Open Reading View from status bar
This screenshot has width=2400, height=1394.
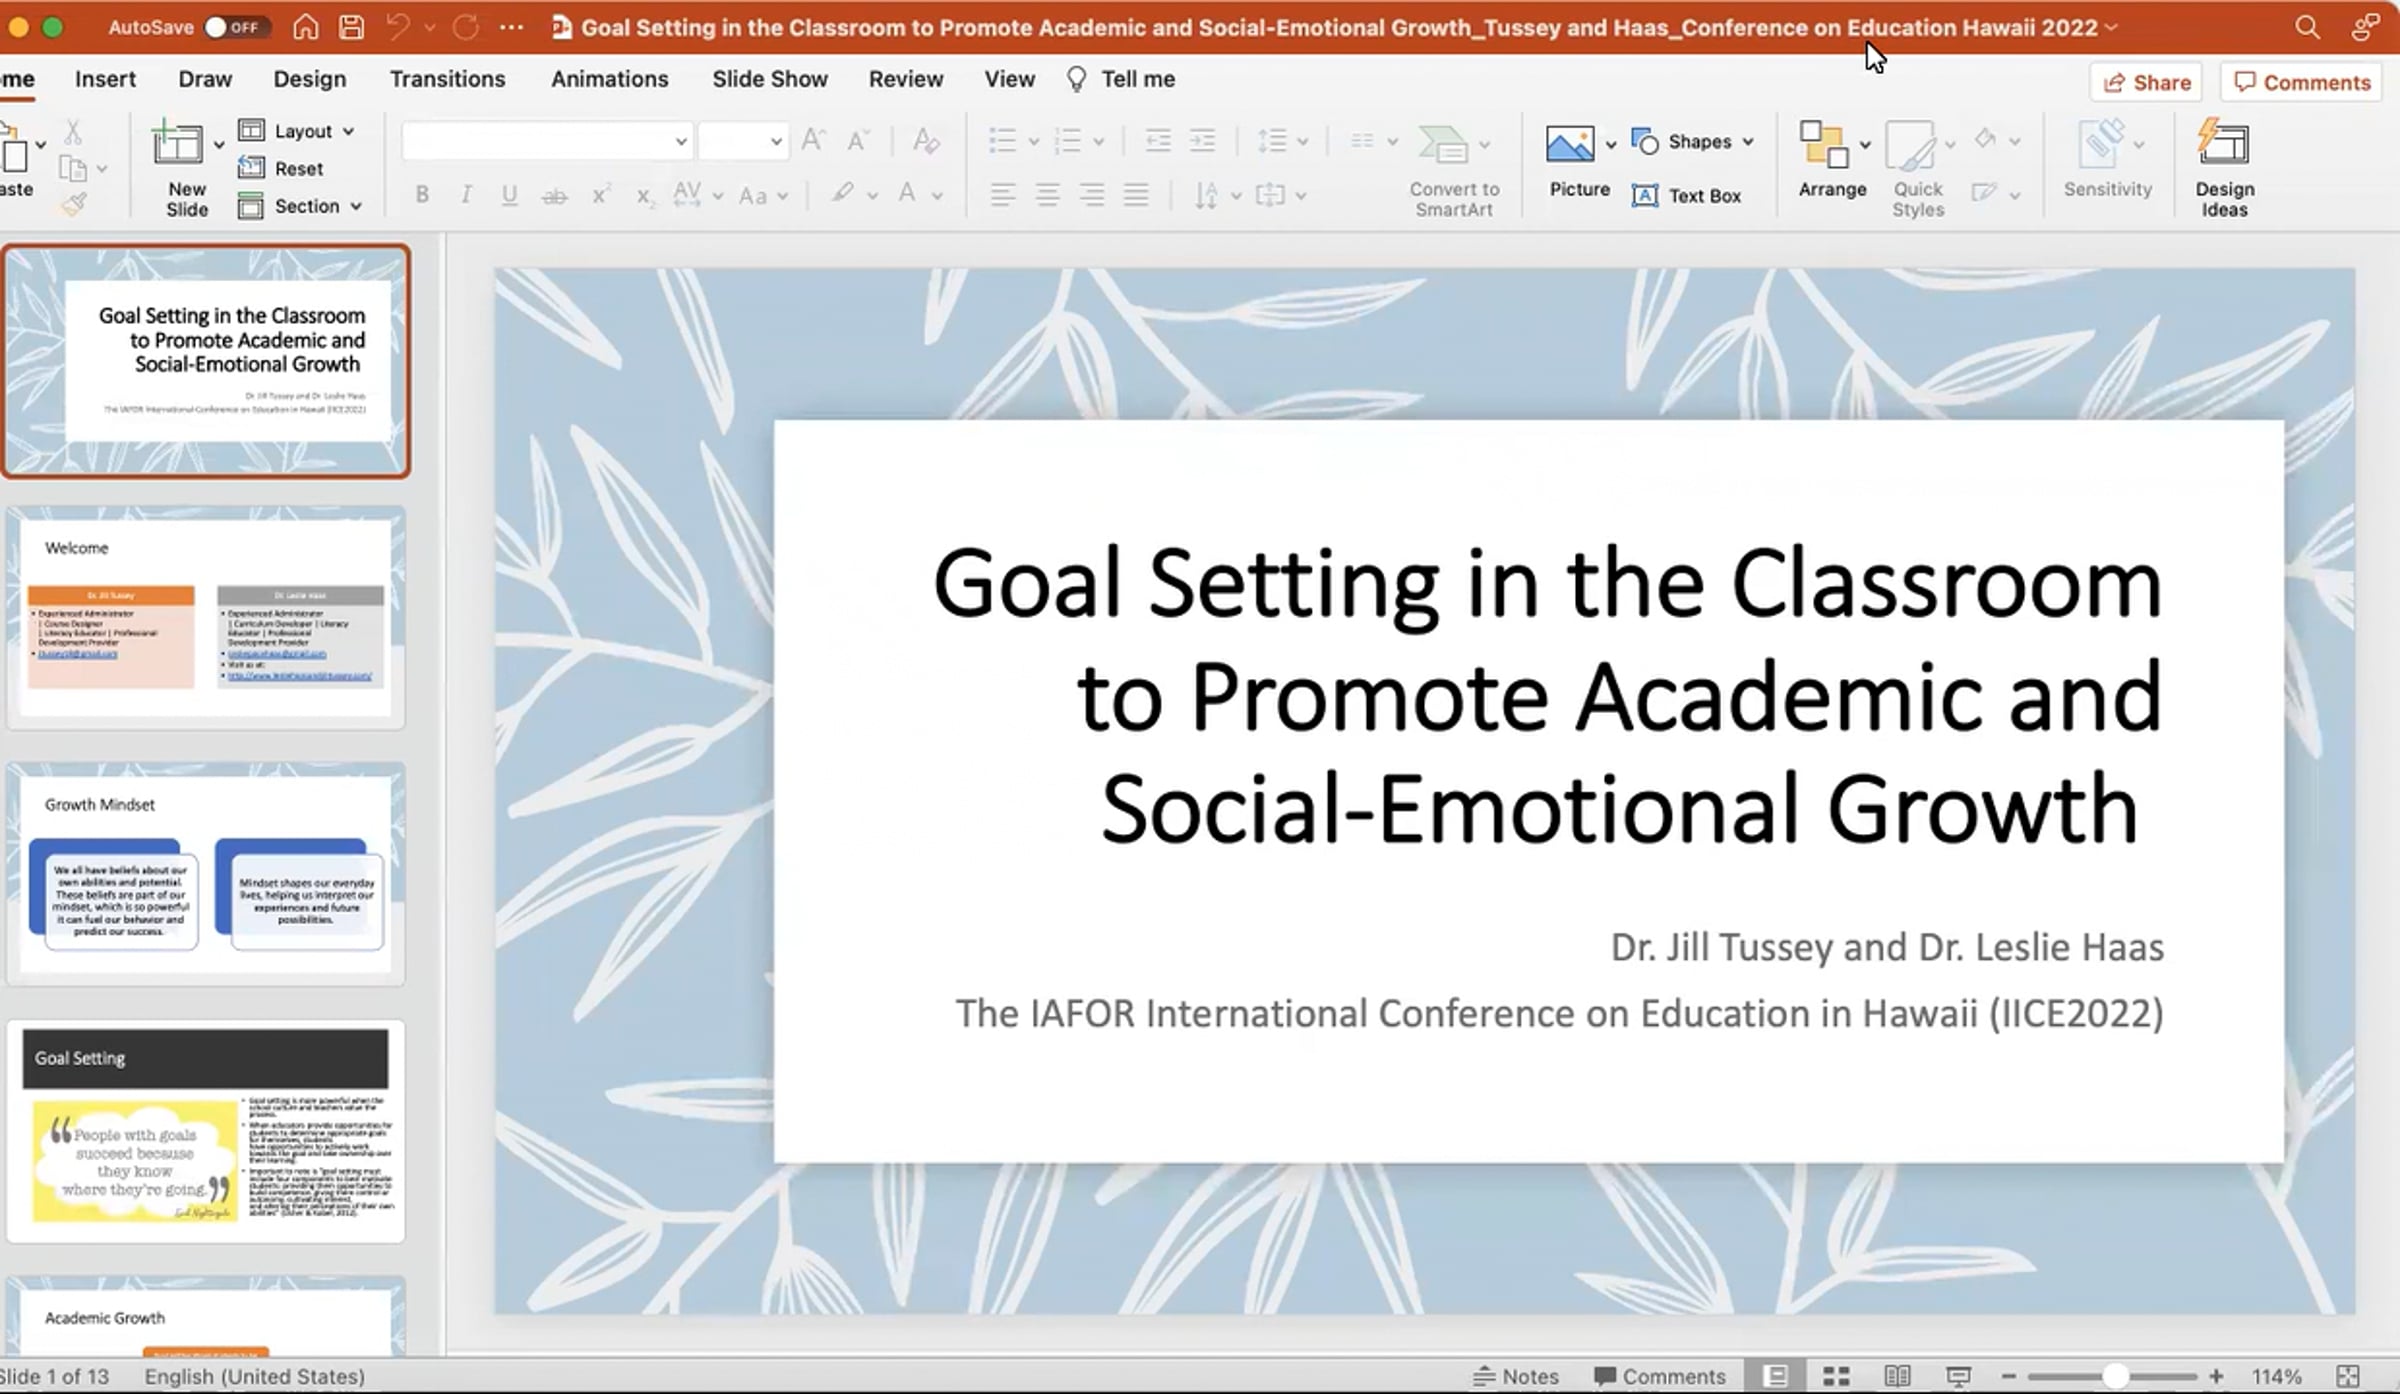1897,1376
